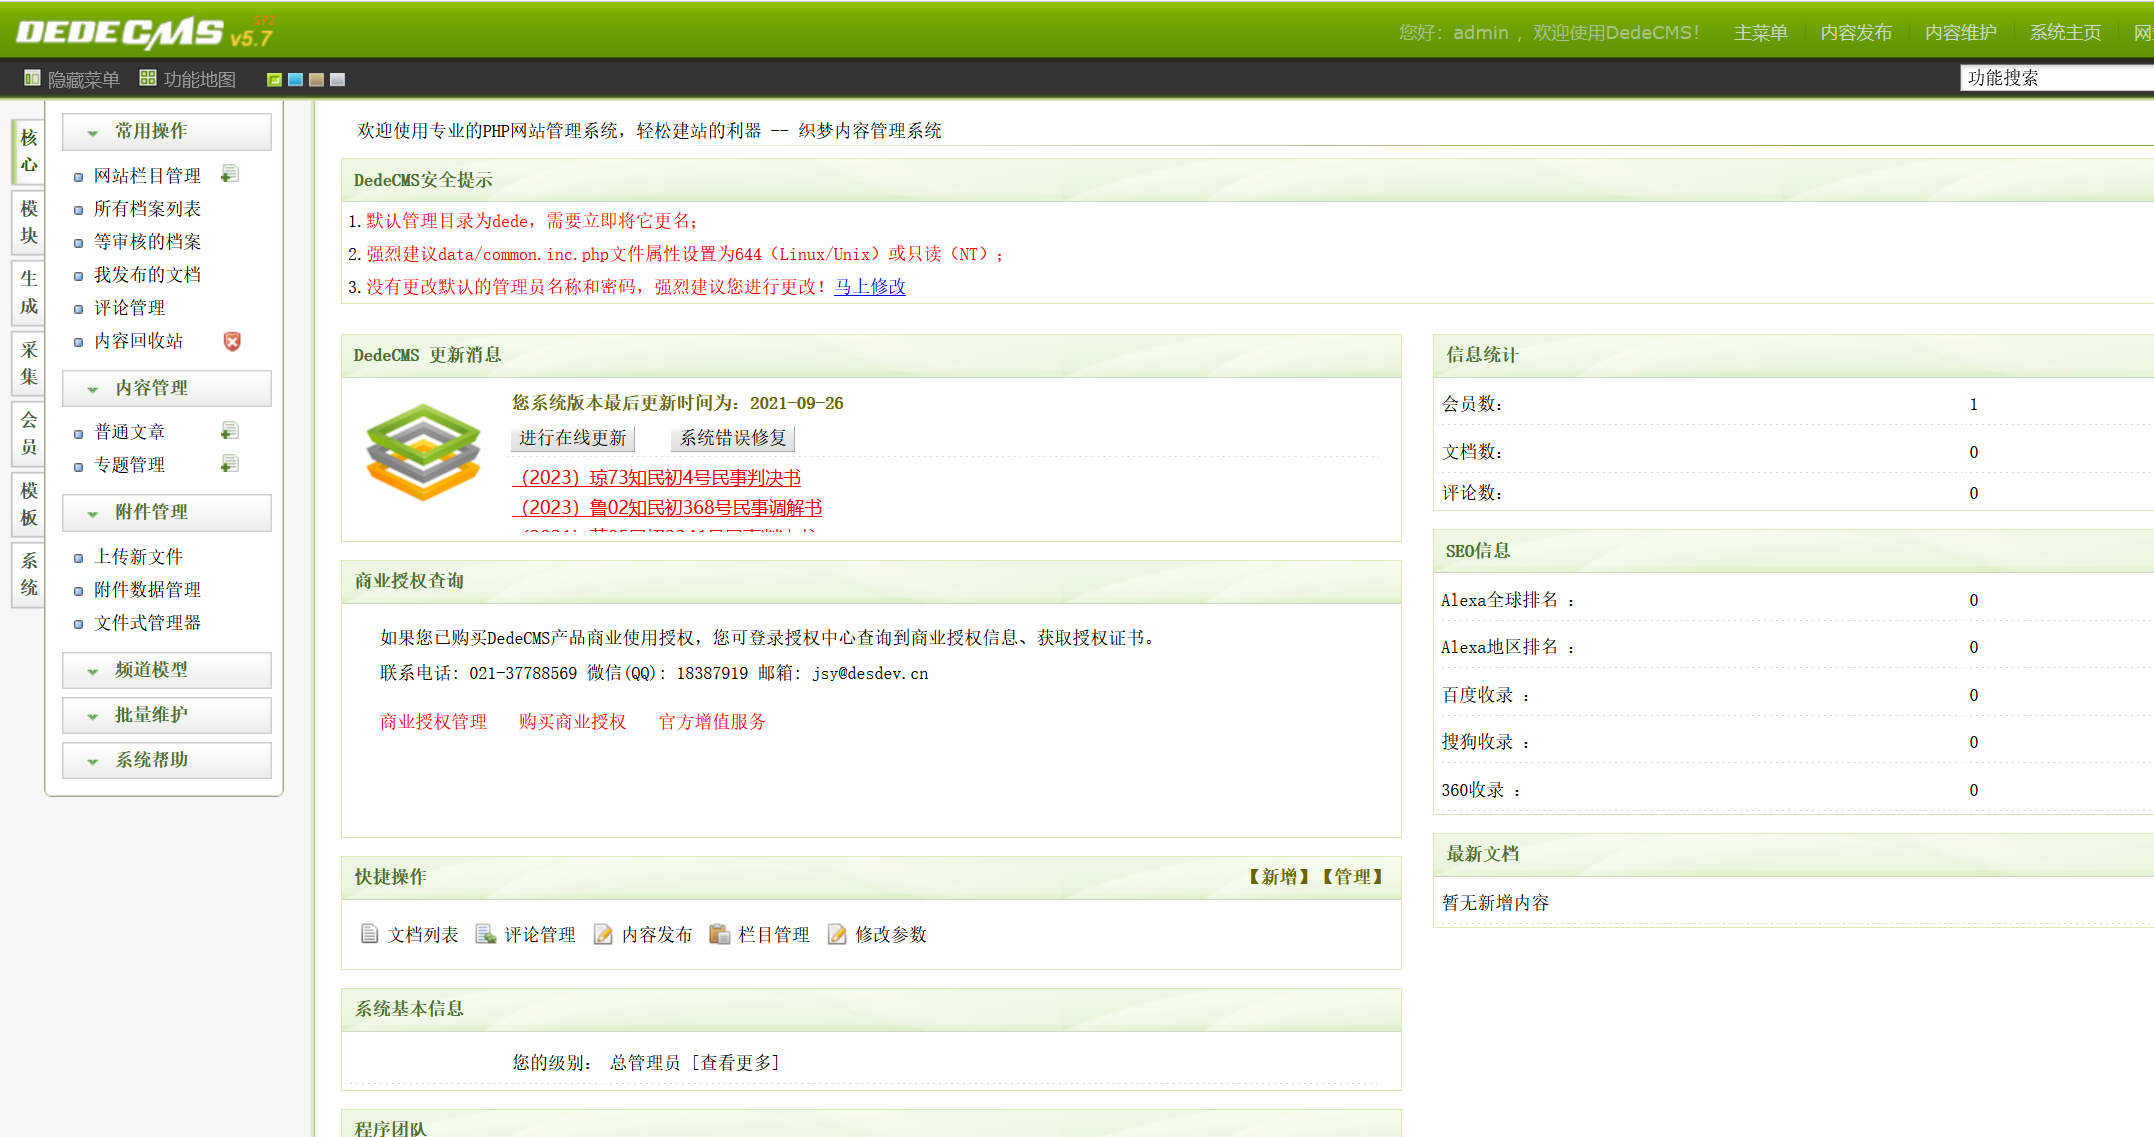
Task: Open 评论管理 in sidebar menu
Action: (129, 307)
